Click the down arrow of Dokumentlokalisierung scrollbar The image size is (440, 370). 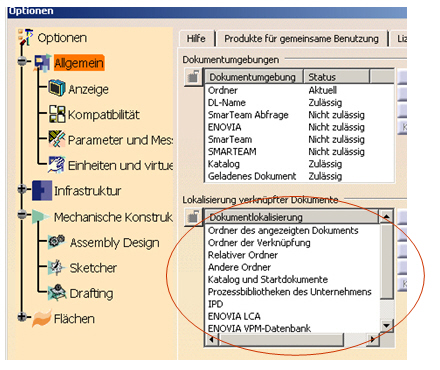pyautogui.click(x=387, y=326)
